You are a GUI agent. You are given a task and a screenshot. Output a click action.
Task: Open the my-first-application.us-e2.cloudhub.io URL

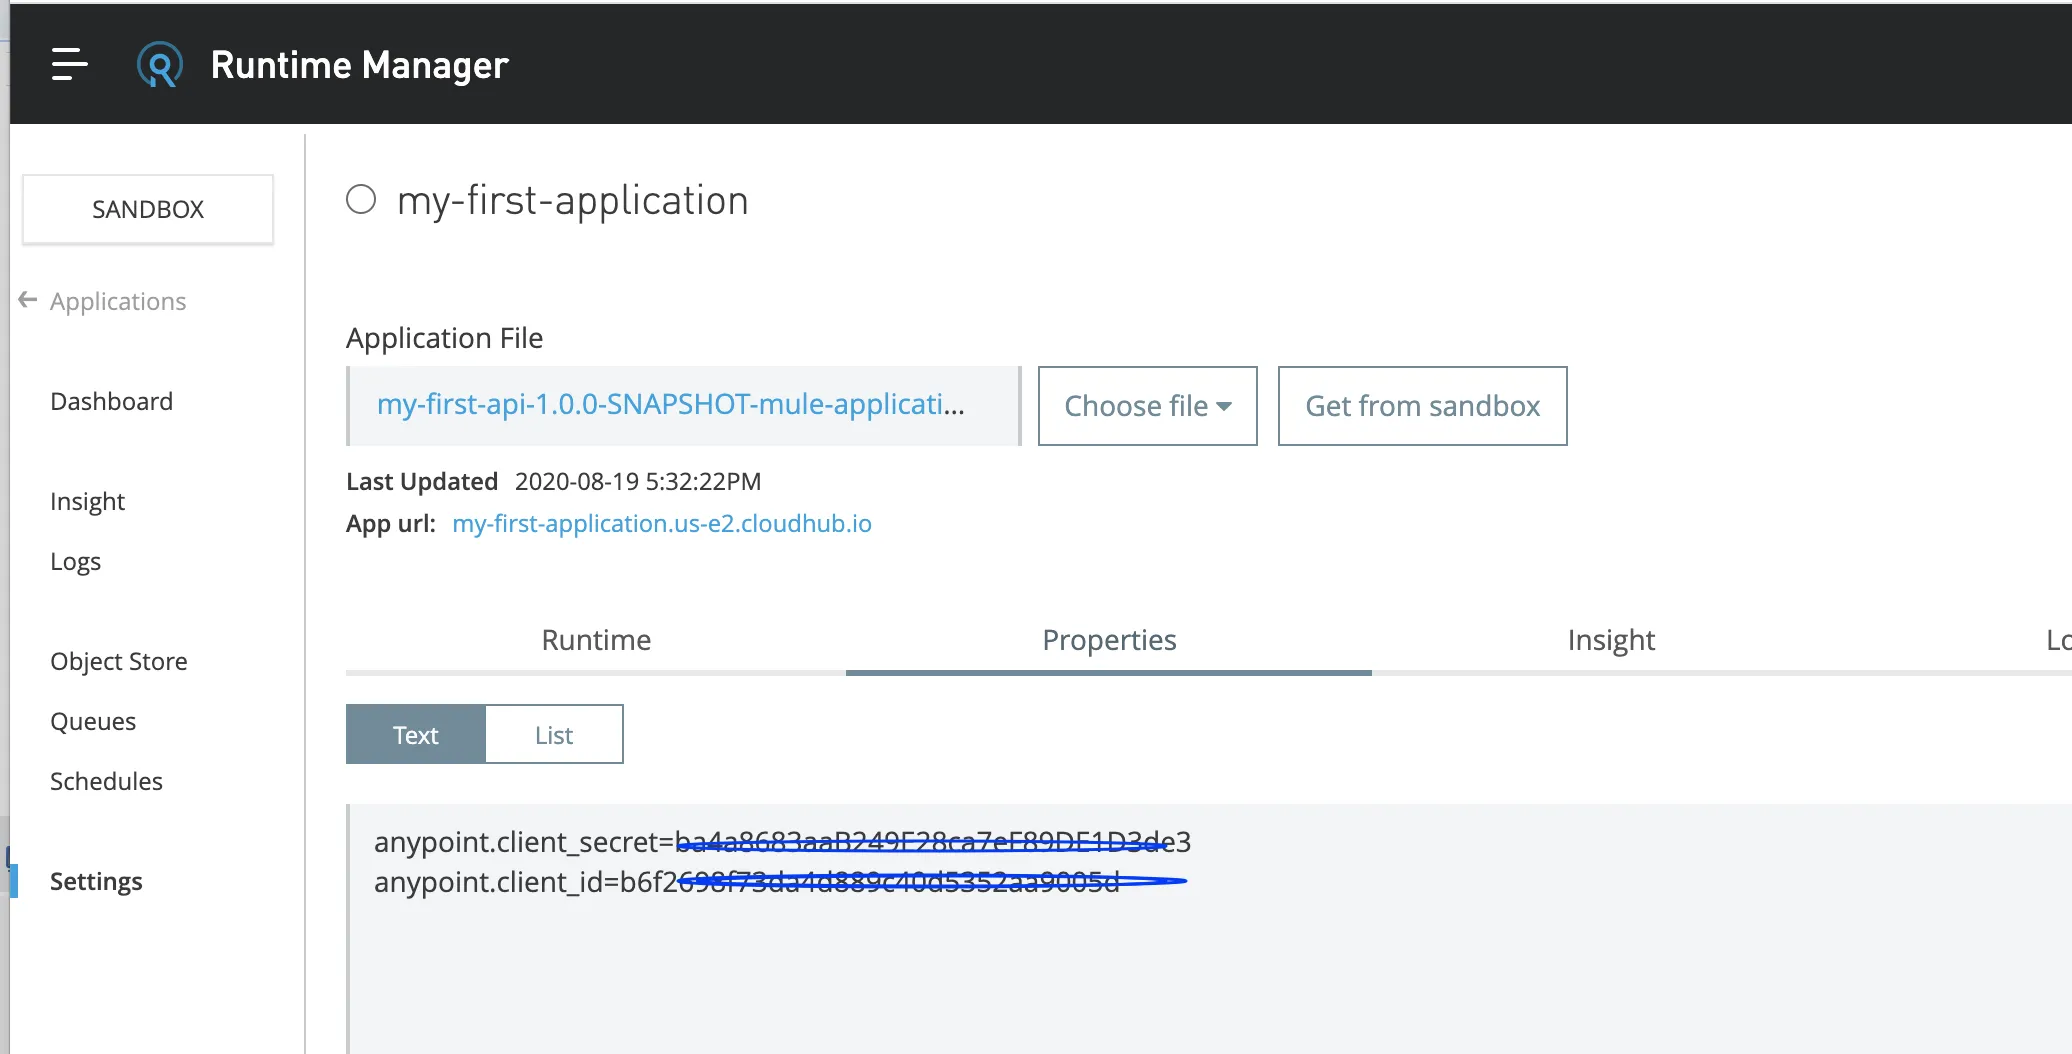point(662,523)
